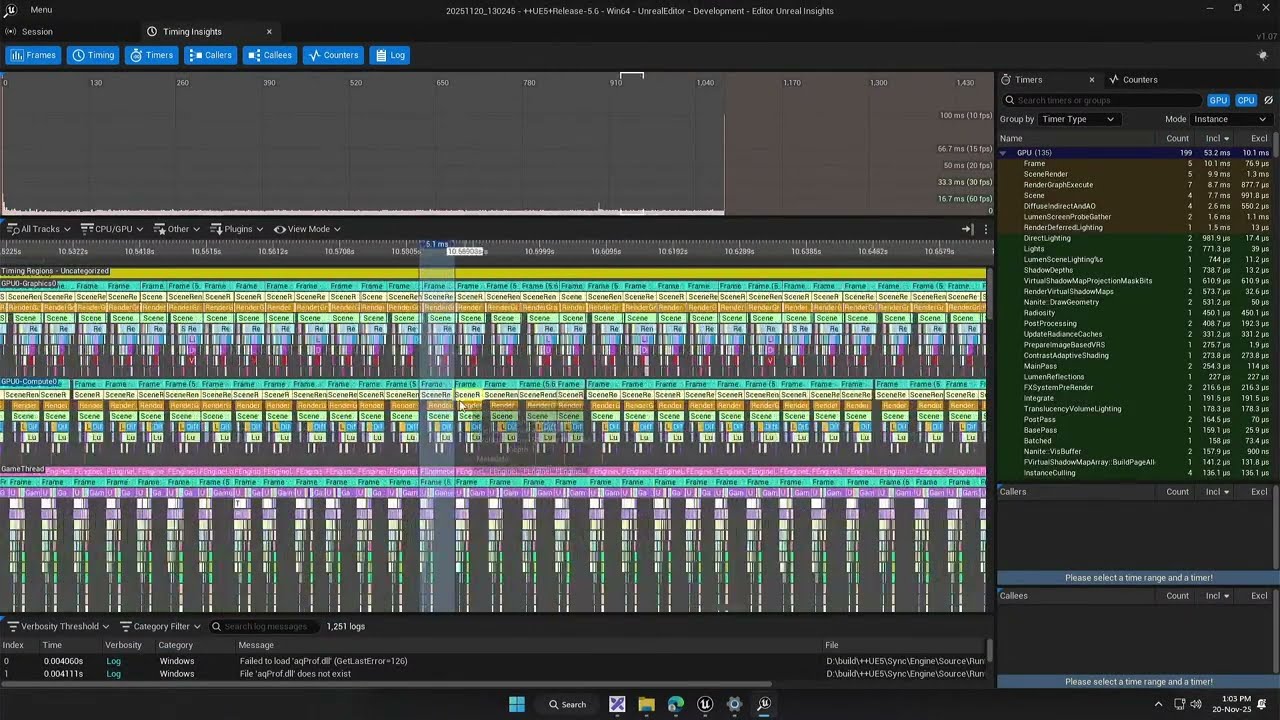
Task: Toggle the Callees panel button
Action: pos(270,55)
